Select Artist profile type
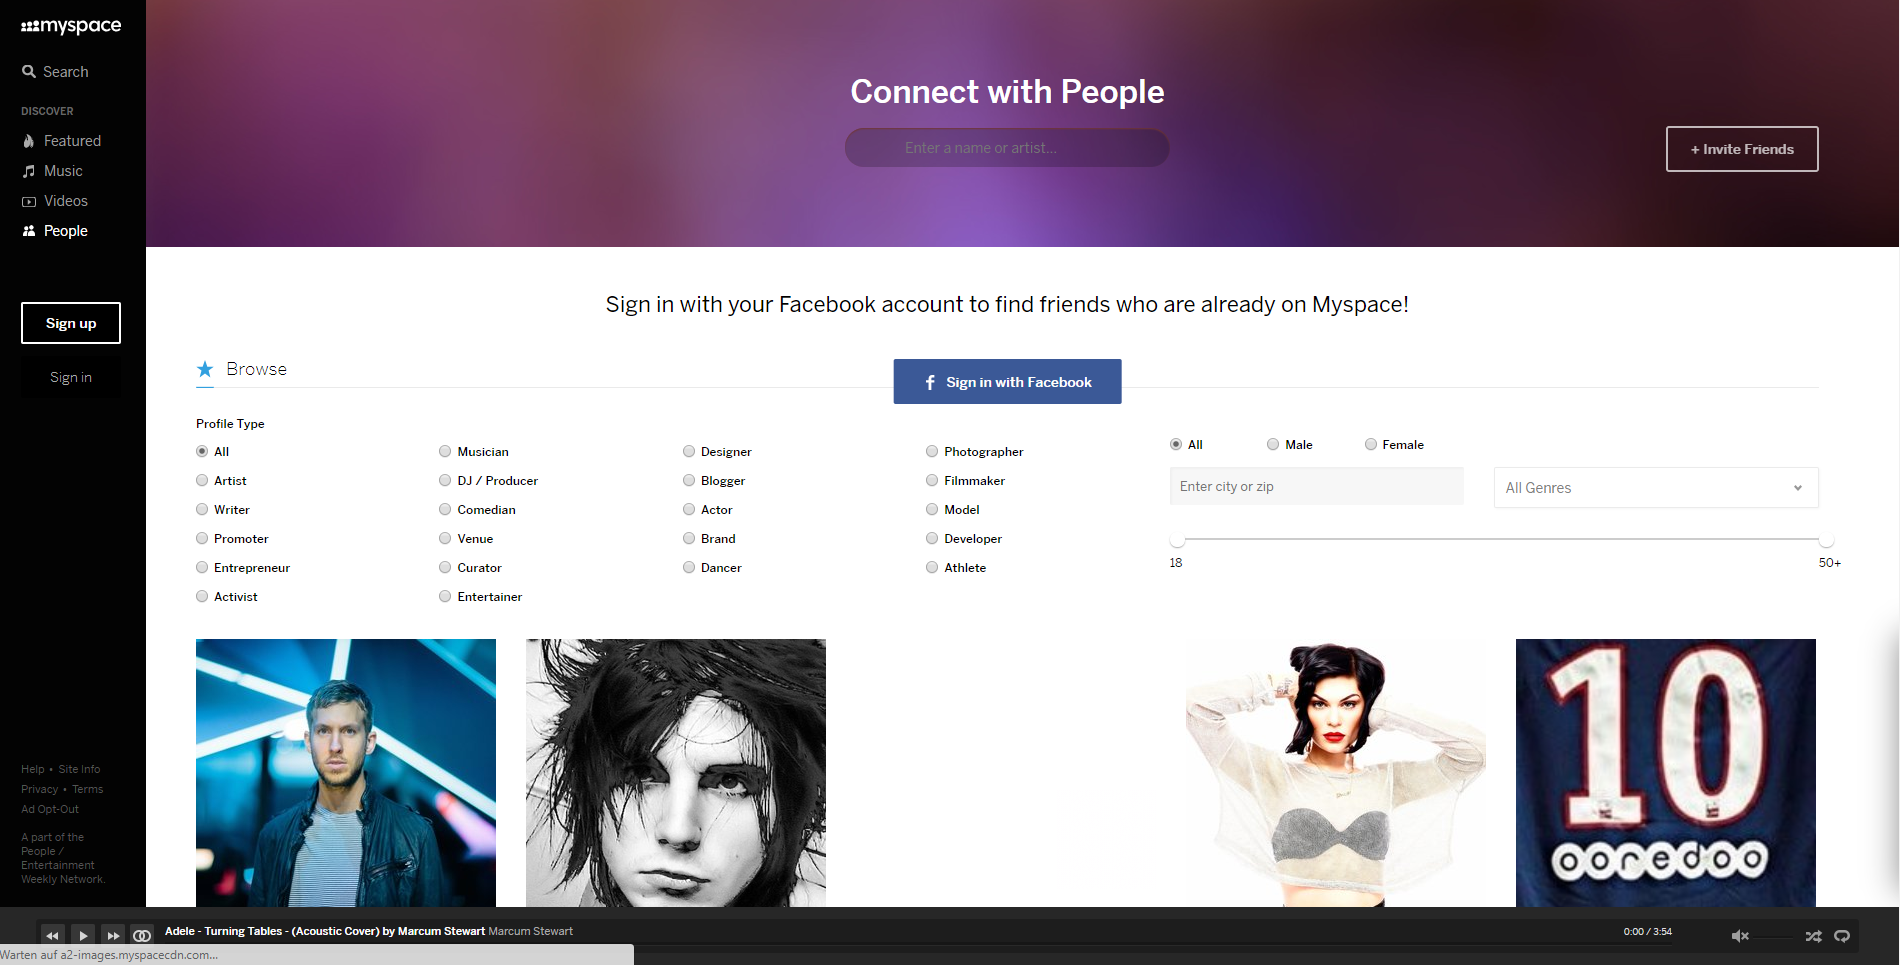The width and height of the screenshot is (1900, 965). pyautogui.click(x=202, y=481)
